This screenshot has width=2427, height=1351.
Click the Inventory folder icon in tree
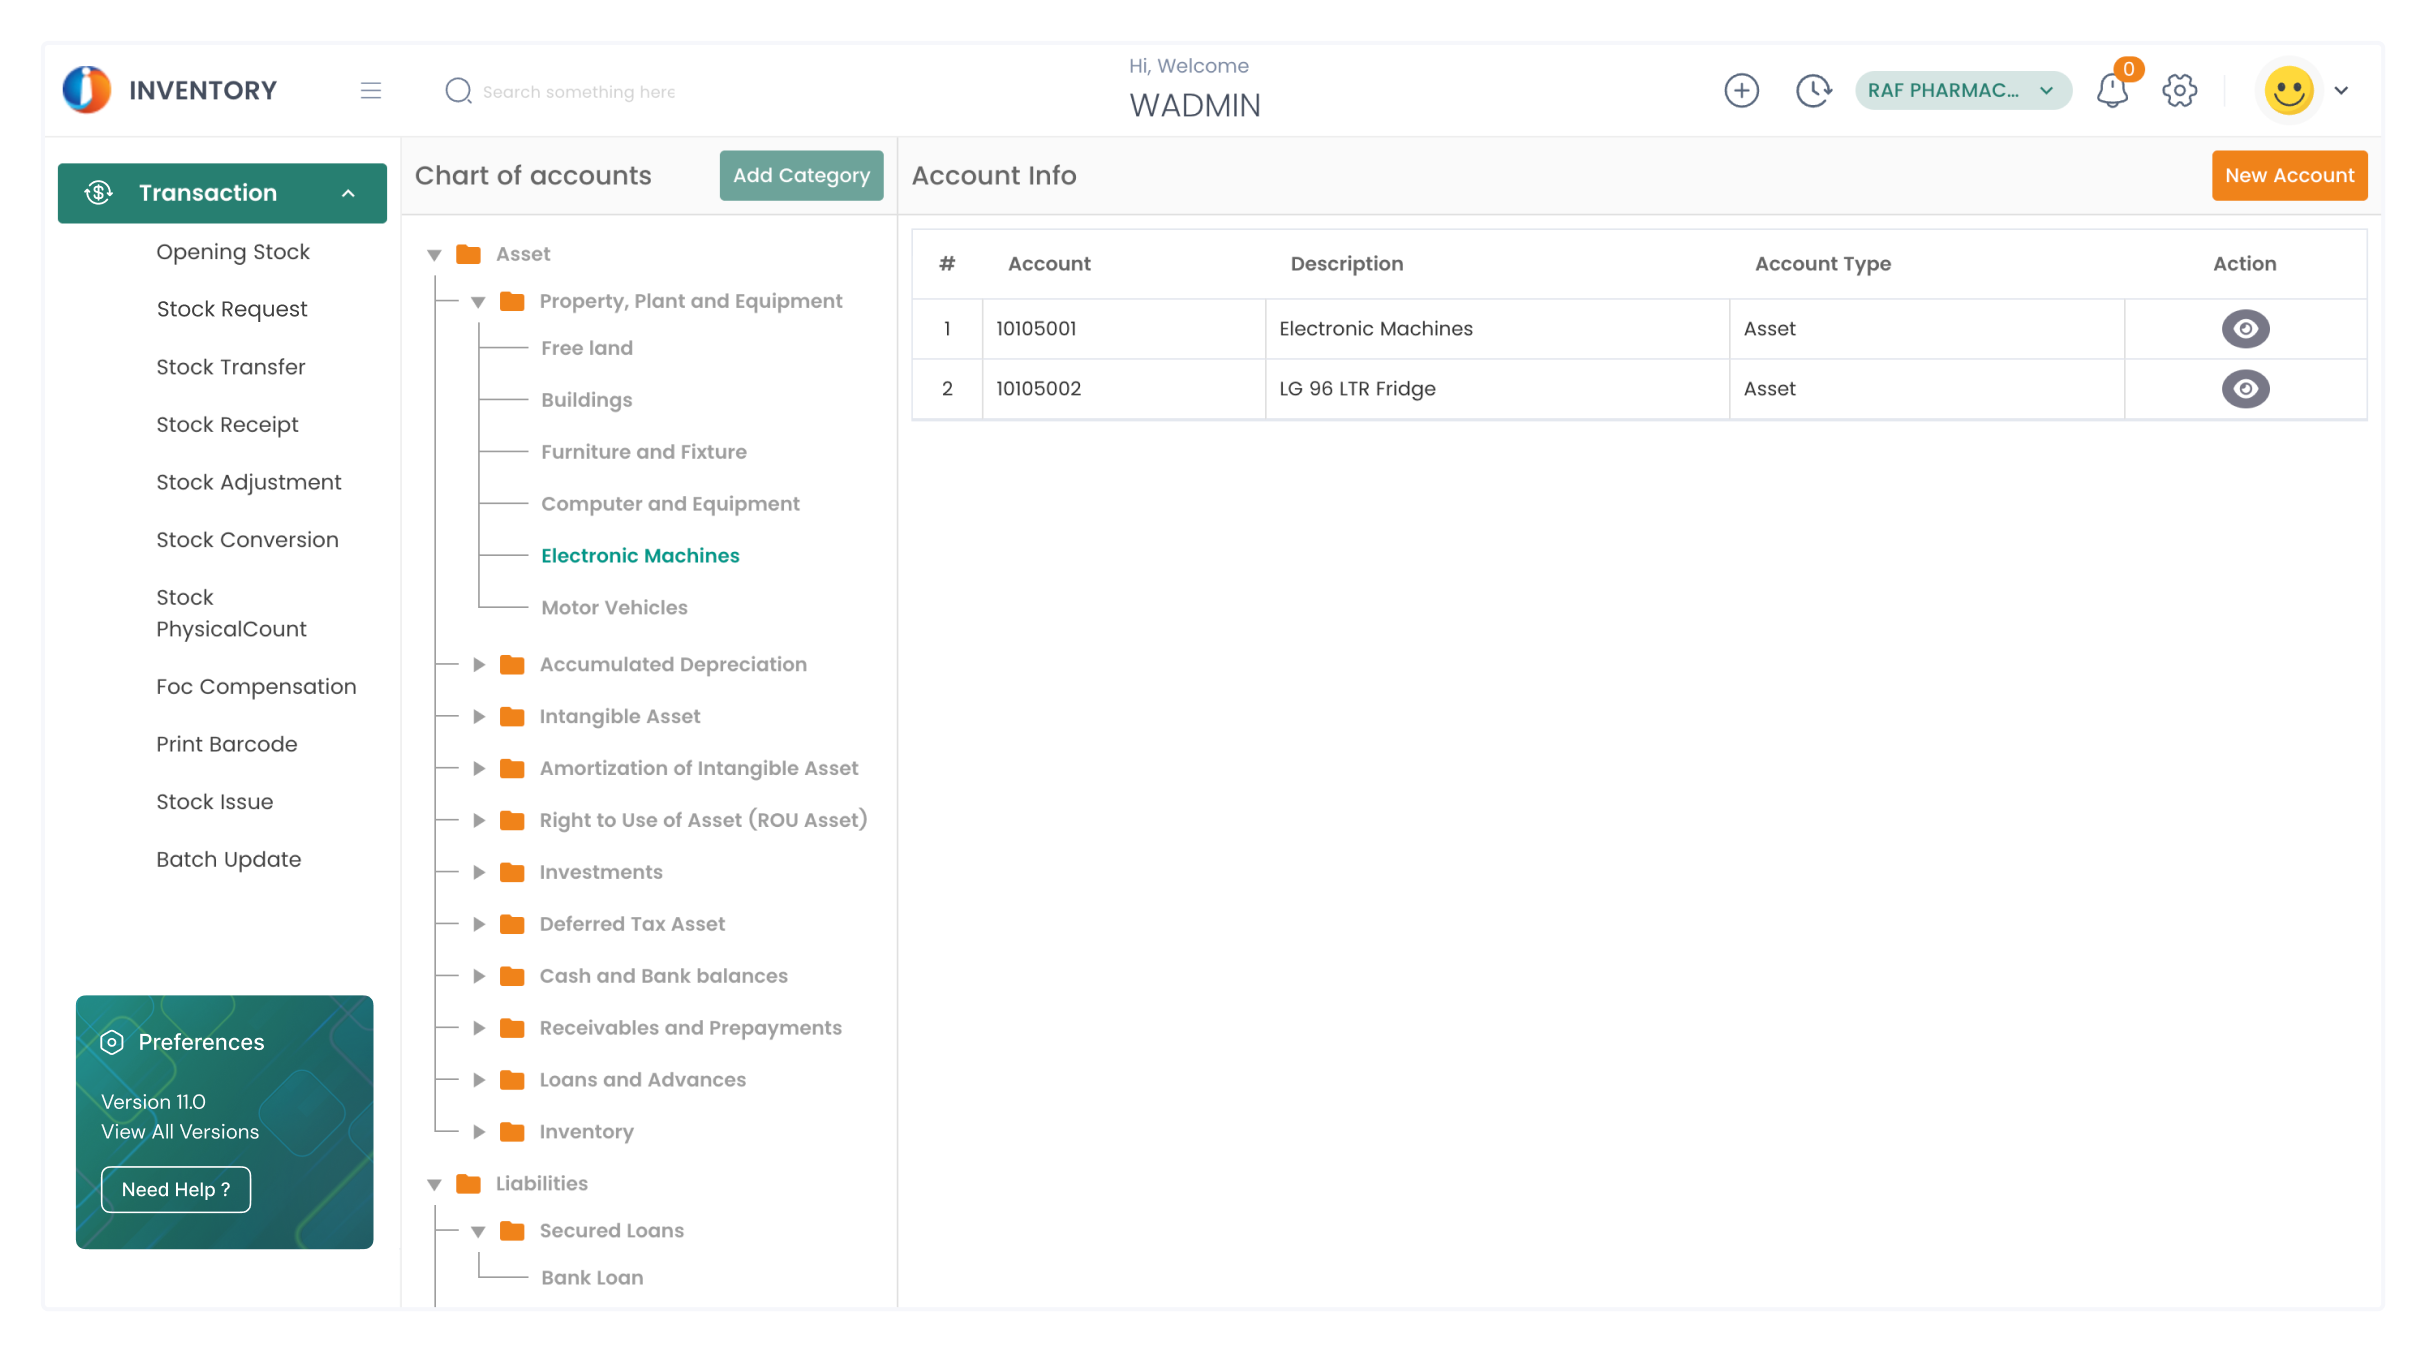tap(512, 1132)
